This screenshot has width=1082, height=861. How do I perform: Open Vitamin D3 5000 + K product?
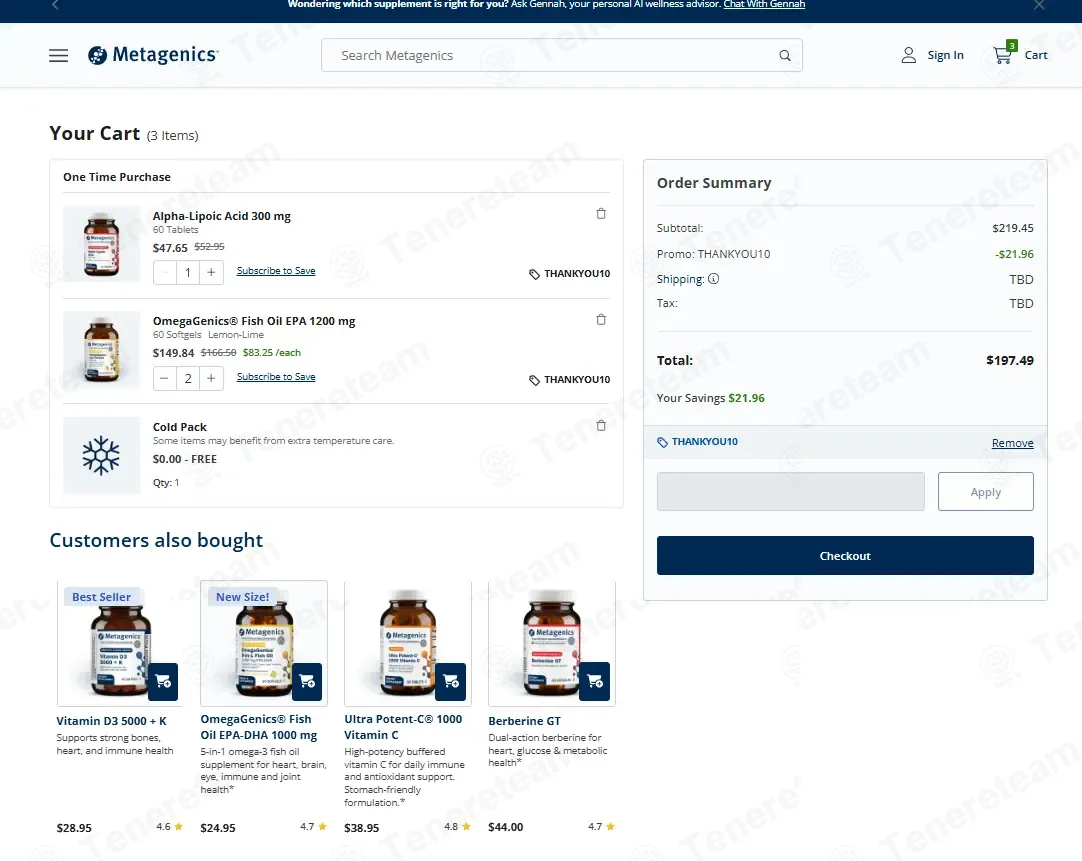(112, 721)
